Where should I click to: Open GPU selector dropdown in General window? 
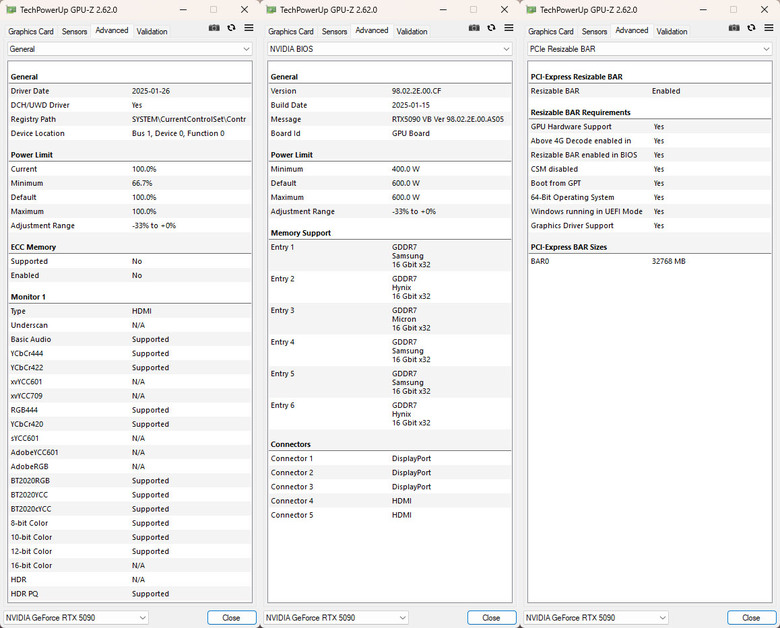(x=76, y=618)
